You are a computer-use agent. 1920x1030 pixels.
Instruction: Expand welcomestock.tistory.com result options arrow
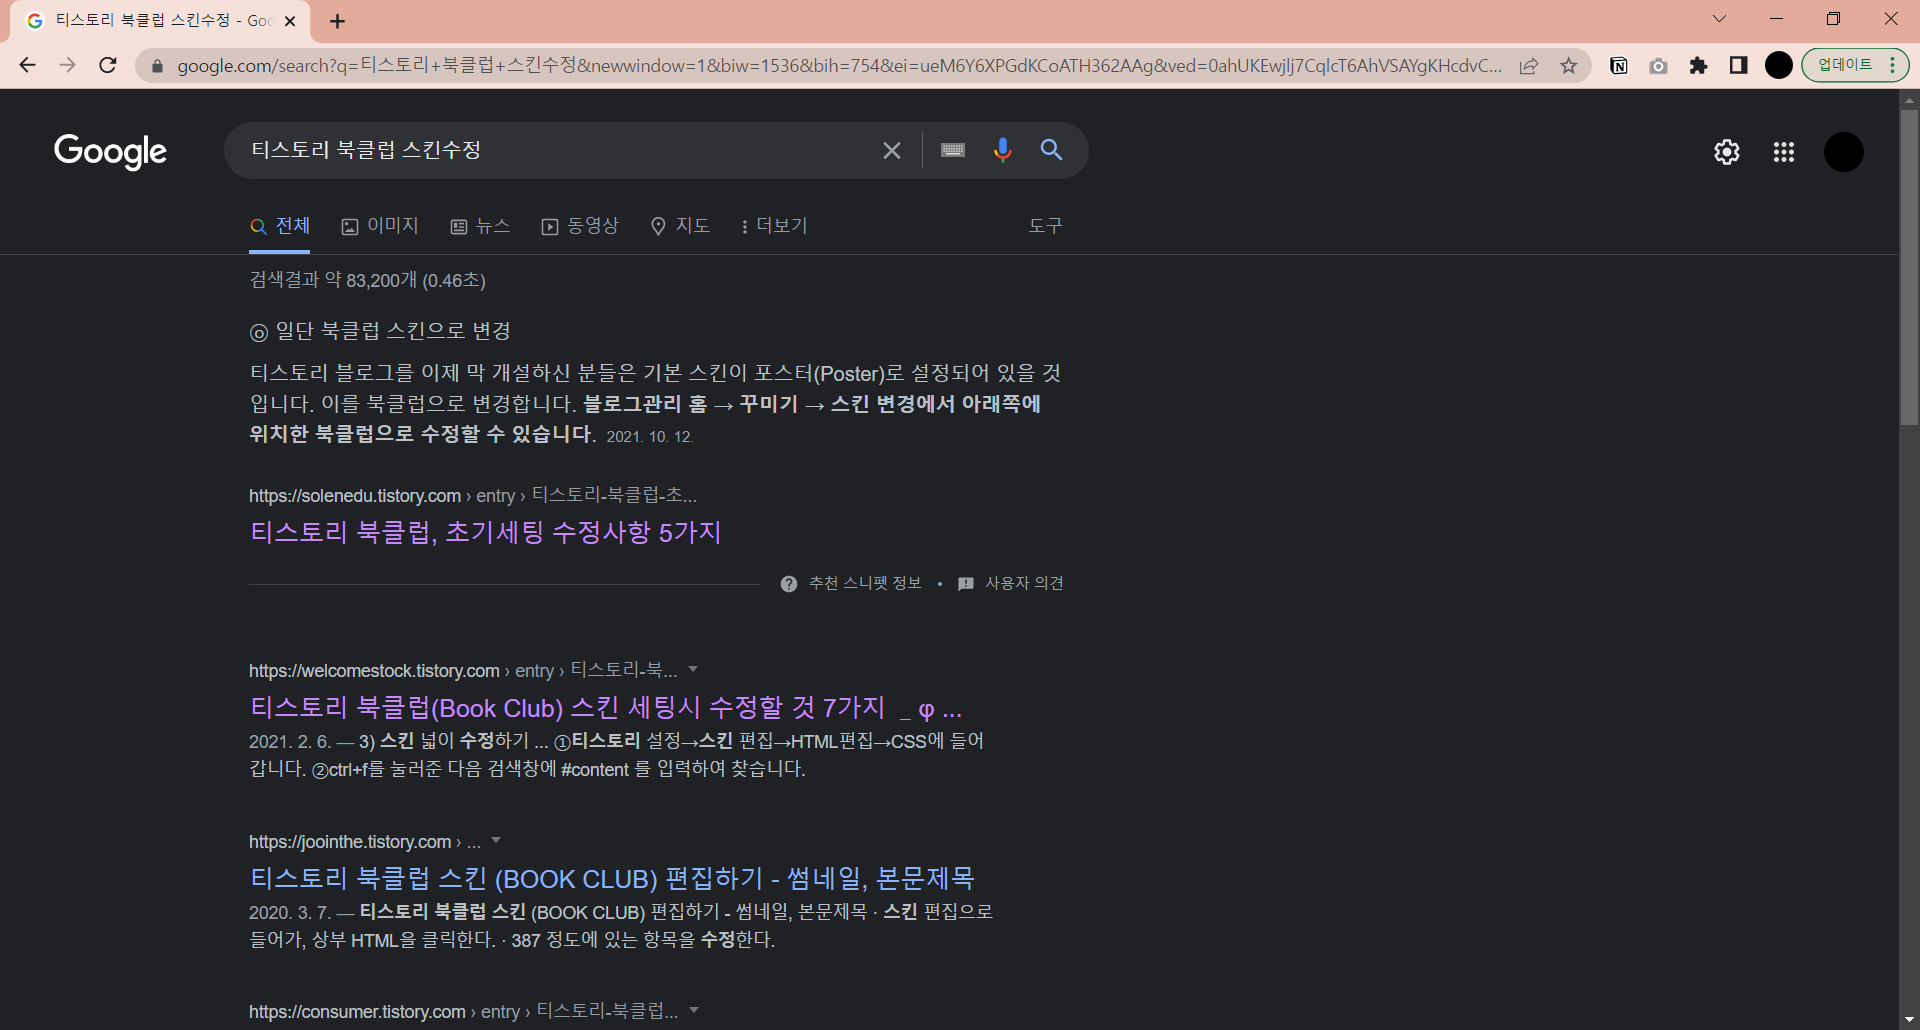click(693, 669)
